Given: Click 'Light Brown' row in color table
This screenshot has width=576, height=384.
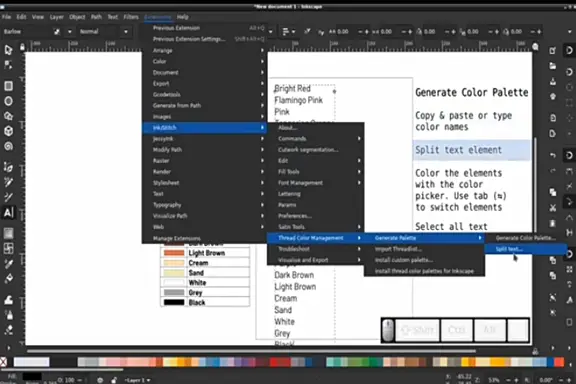Looking at the screenshot, I should pos(205,253).
